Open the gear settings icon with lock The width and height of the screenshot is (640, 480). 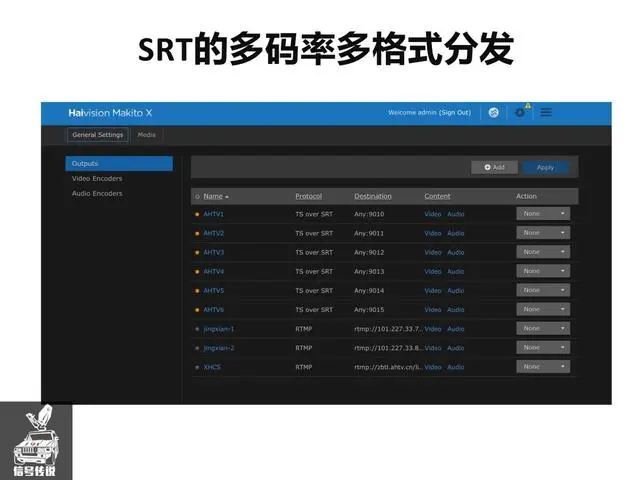[x=521, y=111]
